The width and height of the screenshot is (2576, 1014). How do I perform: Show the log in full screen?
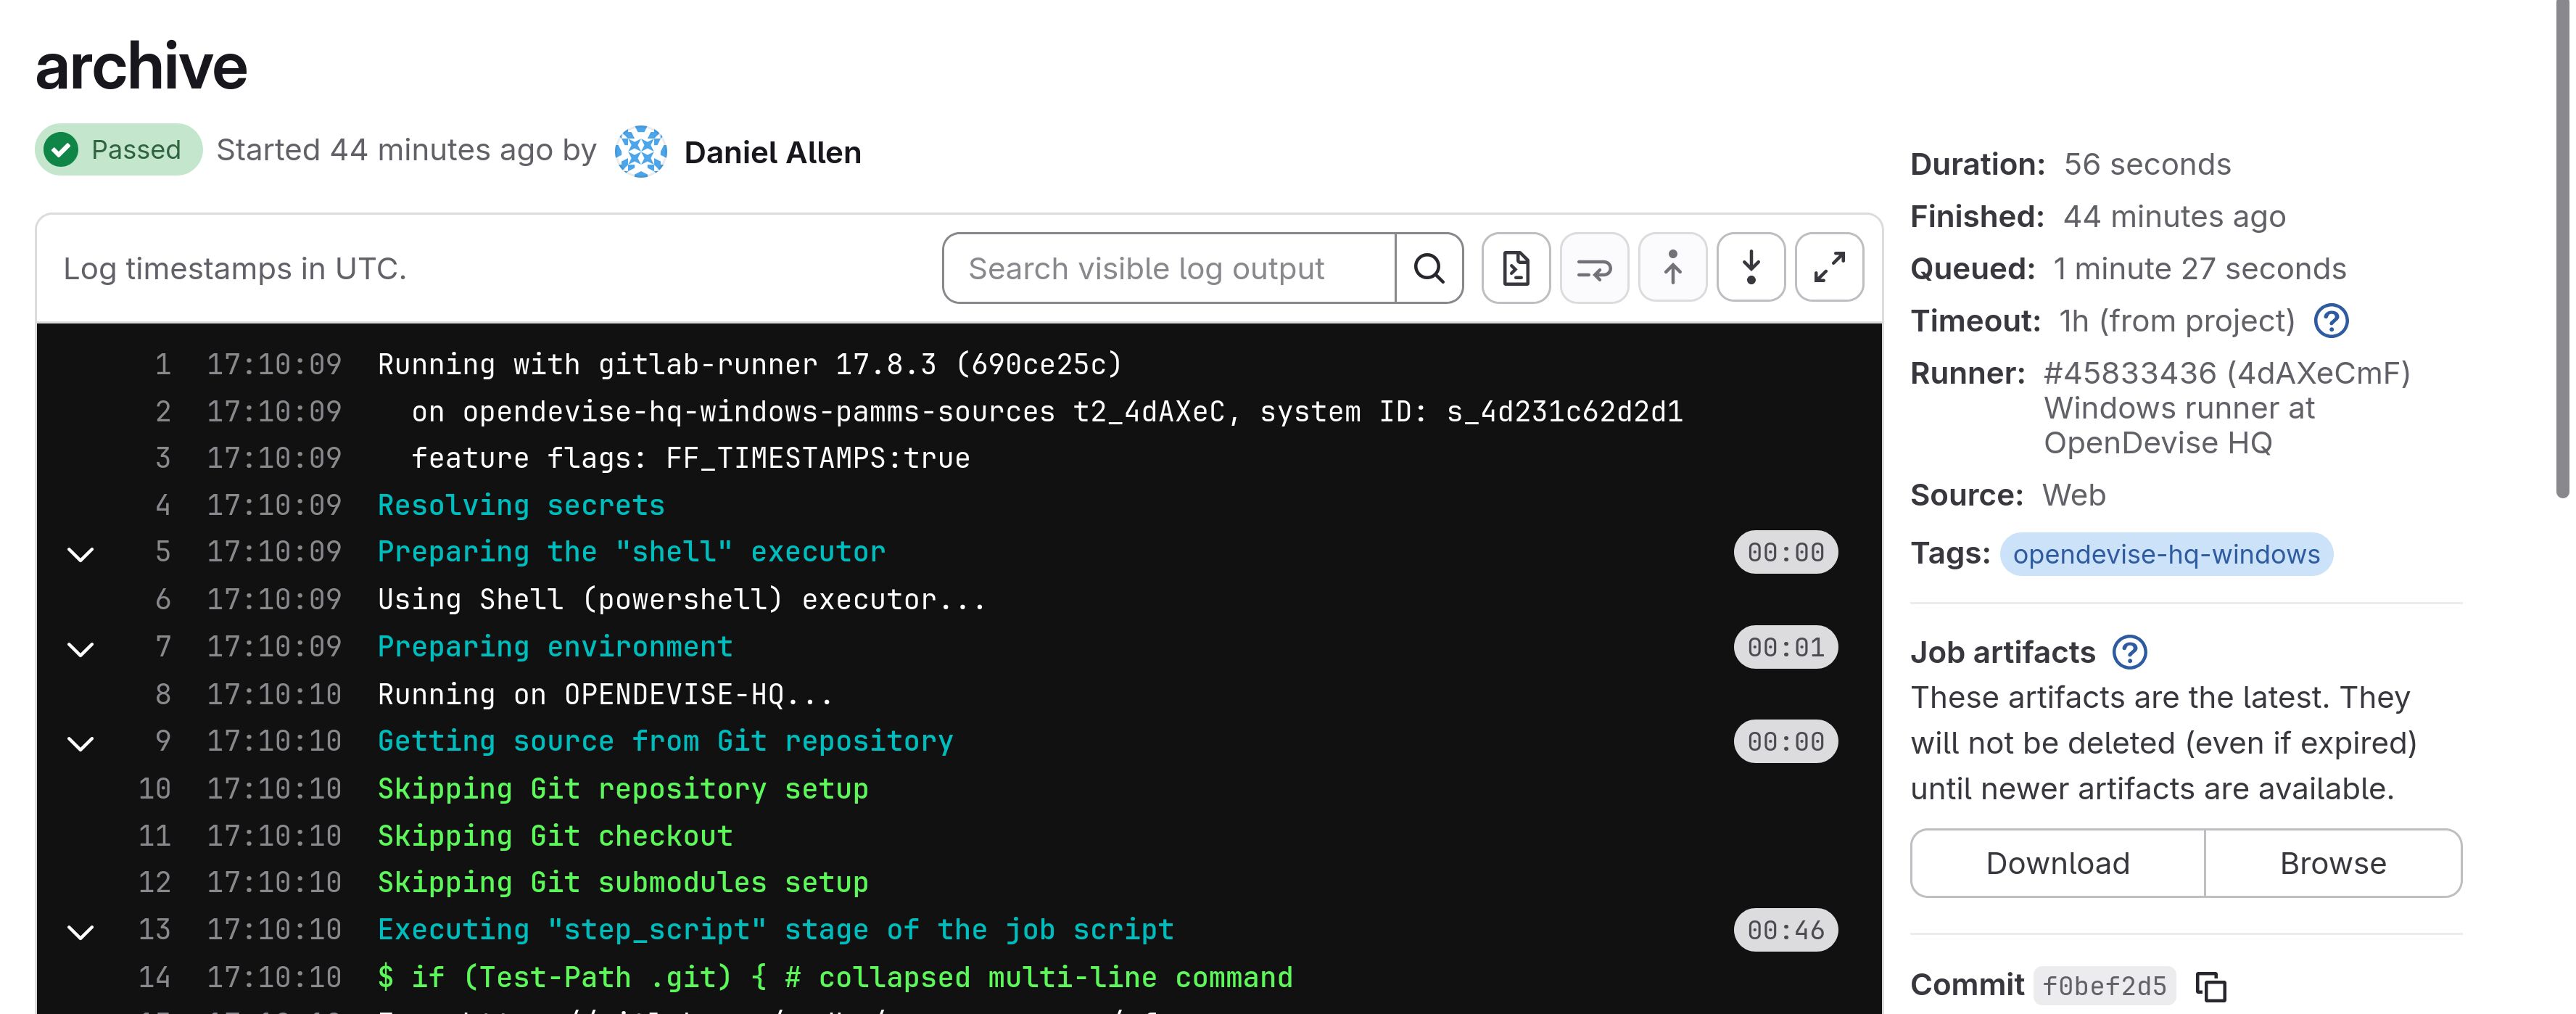[1829, 268]
